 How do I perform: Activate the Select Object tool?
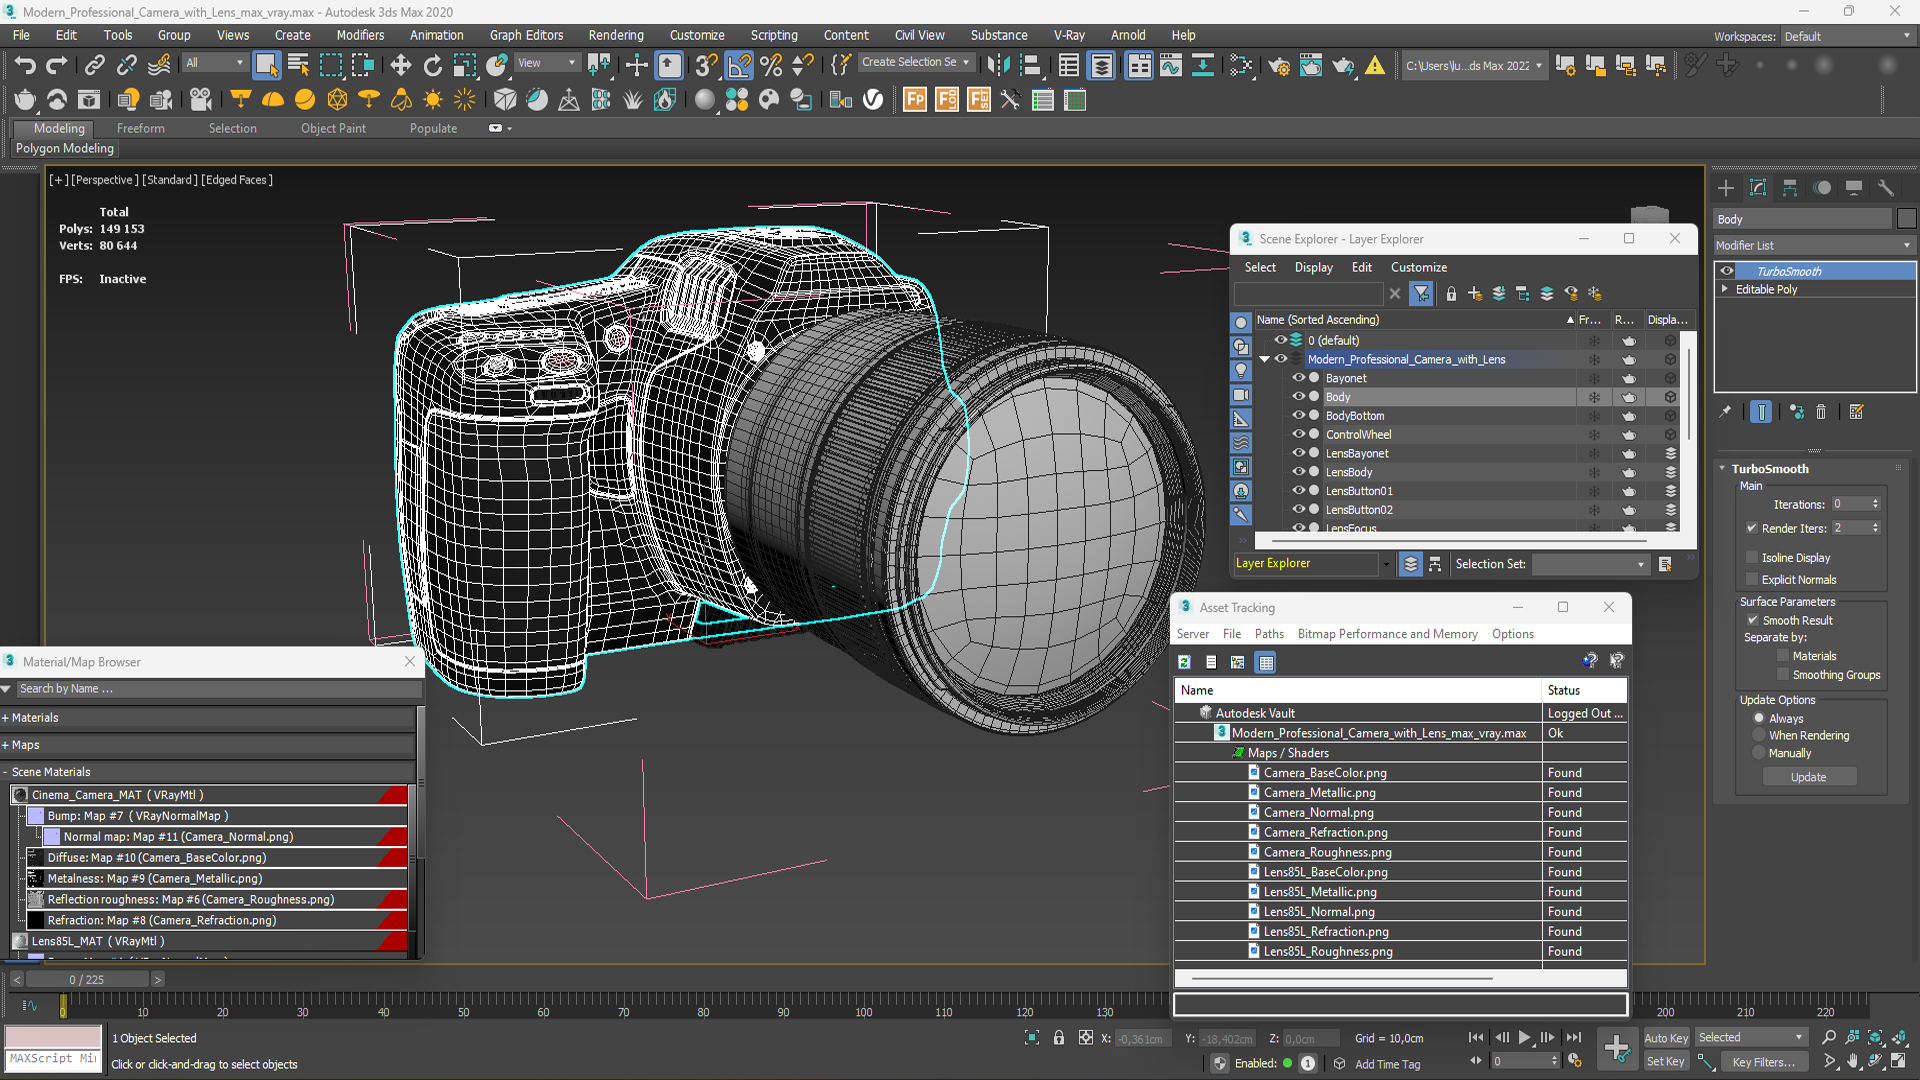266,66
